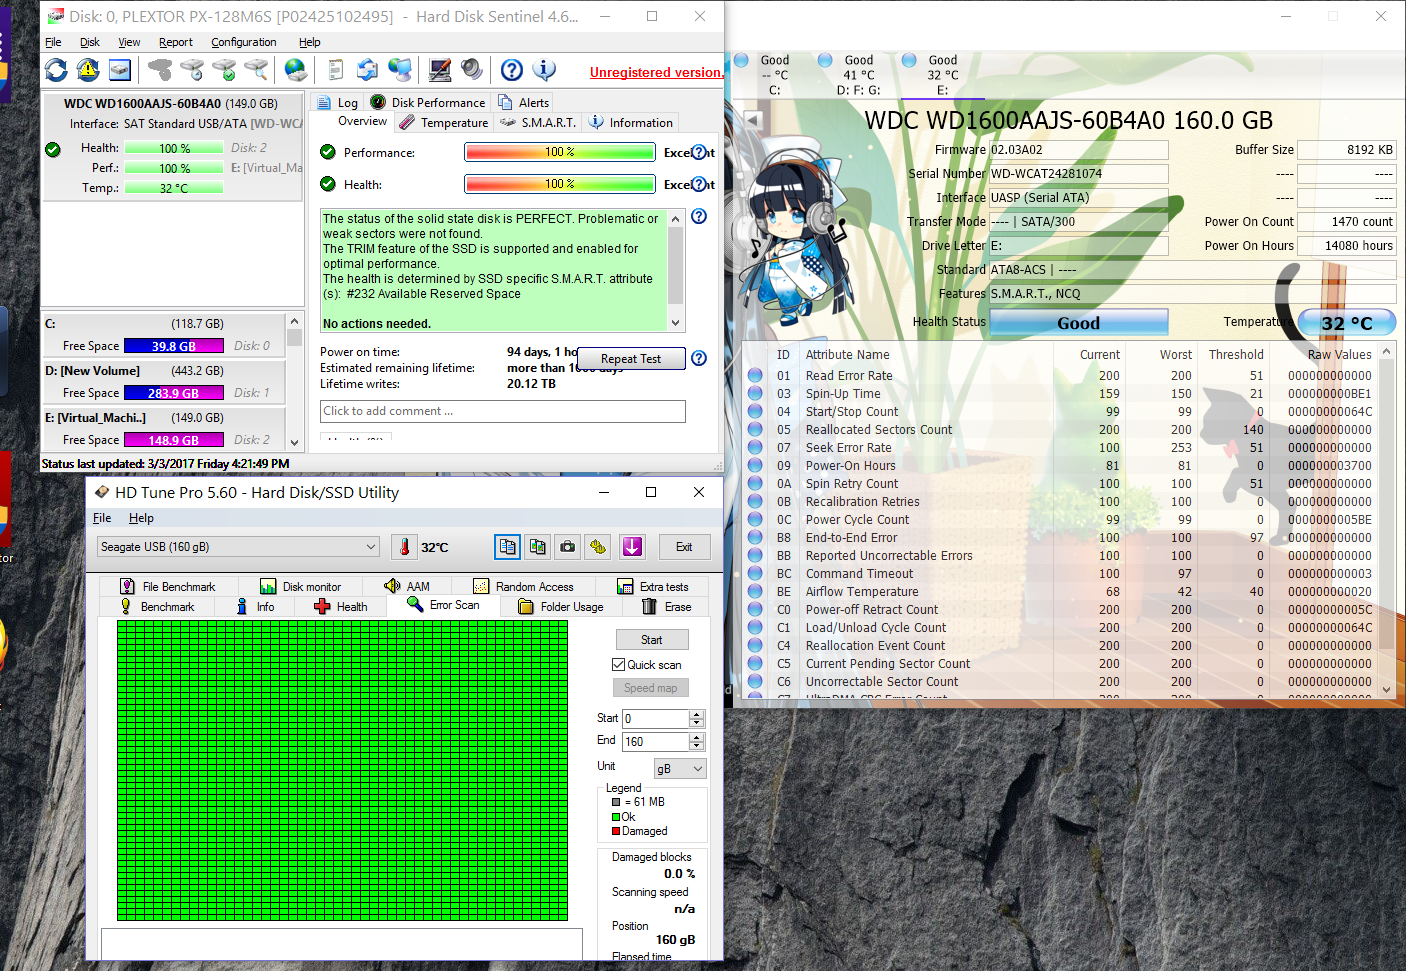Switch to the S.M.A.R.T. tab
This screenshot has height=971, width=1406.
coord(538,123)
